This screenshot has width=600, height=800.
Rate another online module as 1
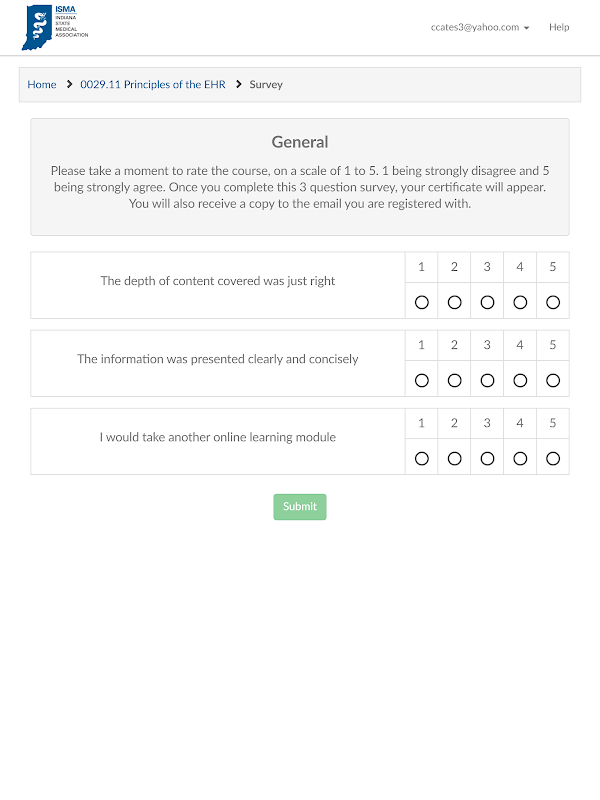pyautogui.click(x=421, y=458)
